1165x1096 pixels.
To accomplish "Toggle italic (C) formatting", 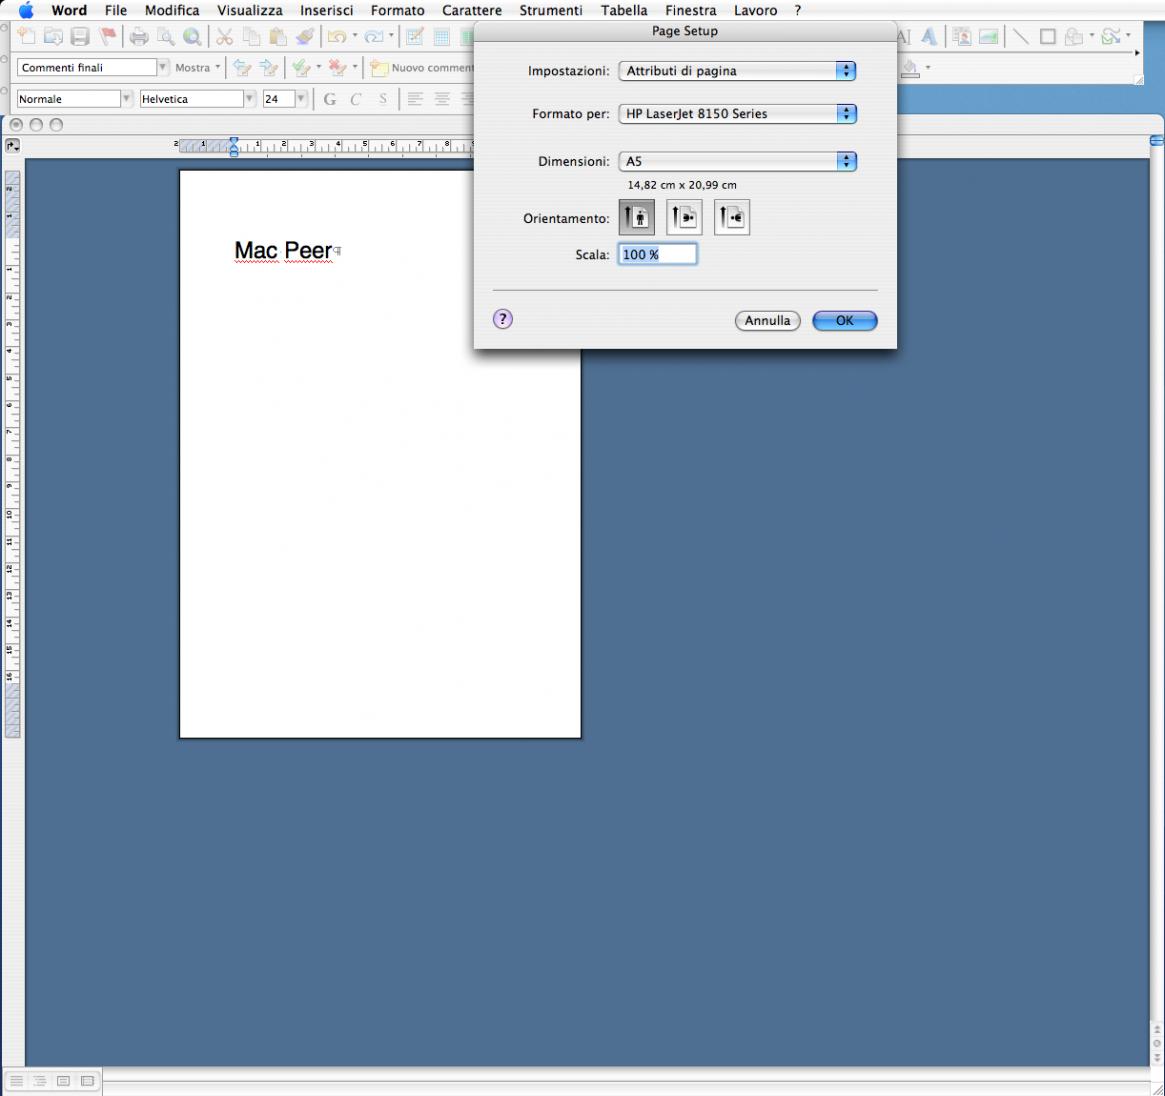I will point(356,99).
